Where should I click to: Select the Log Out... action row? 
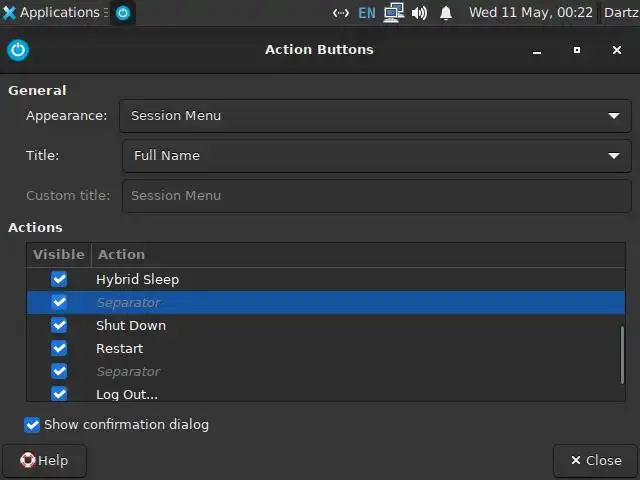(300, 394)
